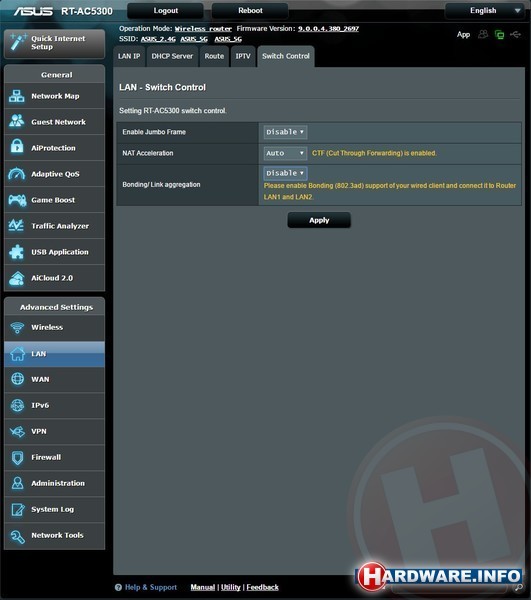This screenshot has height=600, width=531.
Task: Click the Enable Jumbo Frame label
Action: (154, 132)
